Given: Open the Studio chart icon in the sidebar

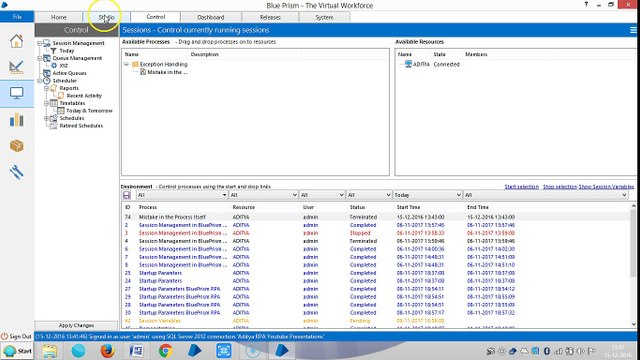Looking at the screenshot, I should click(x=16, y=67).
